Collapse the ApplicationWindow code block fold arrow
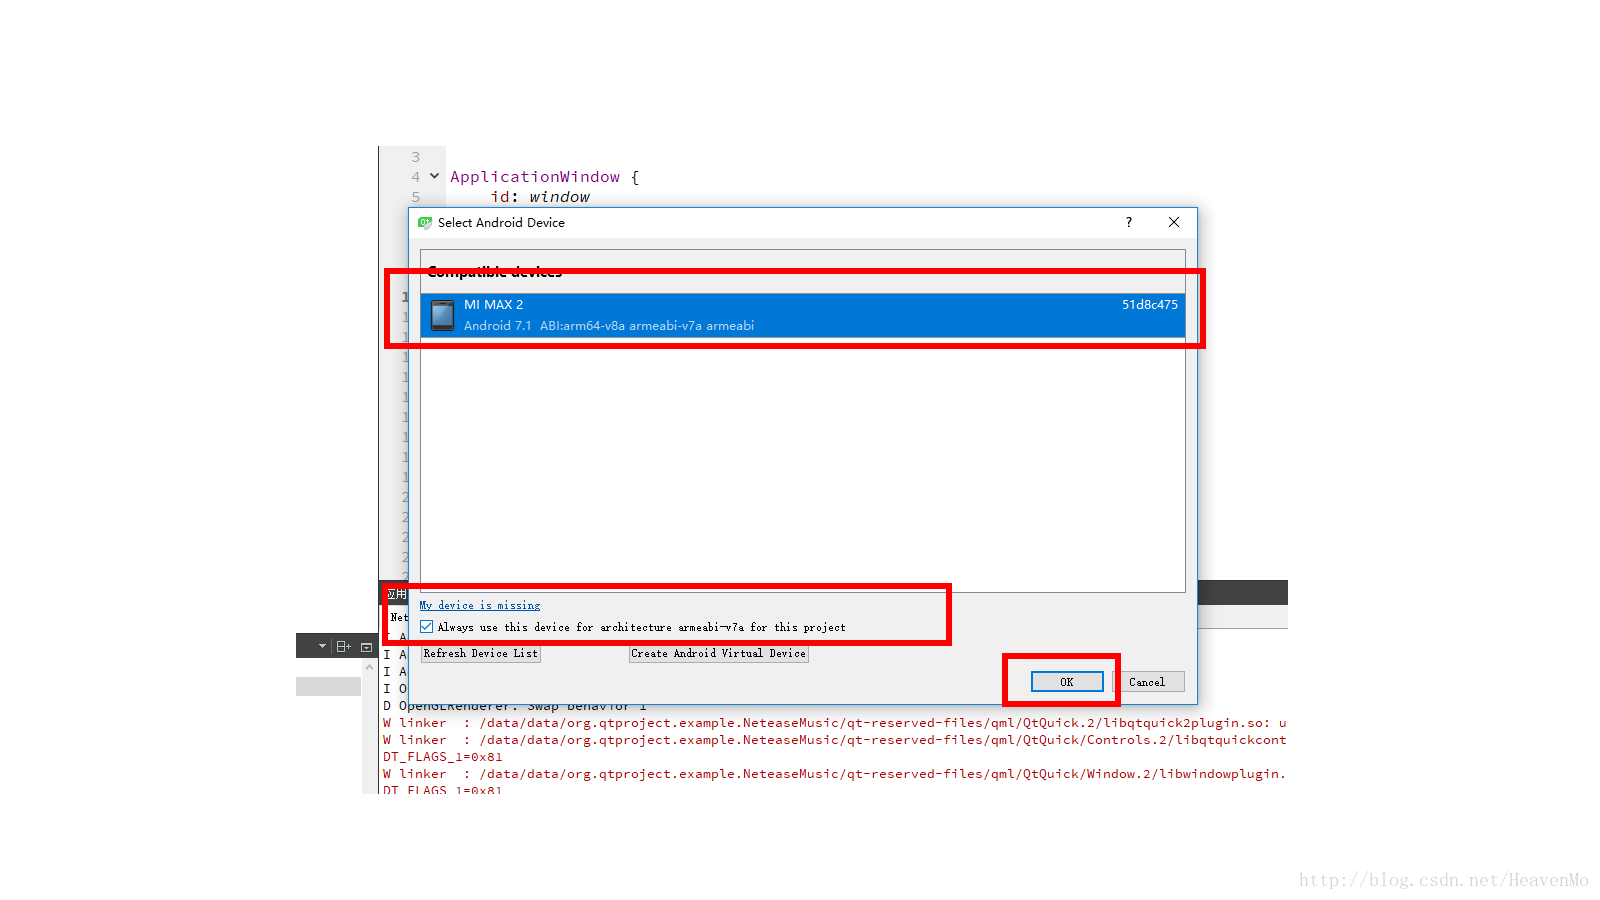This screenshot has width=1600, height=900. (x=434, y=176)
